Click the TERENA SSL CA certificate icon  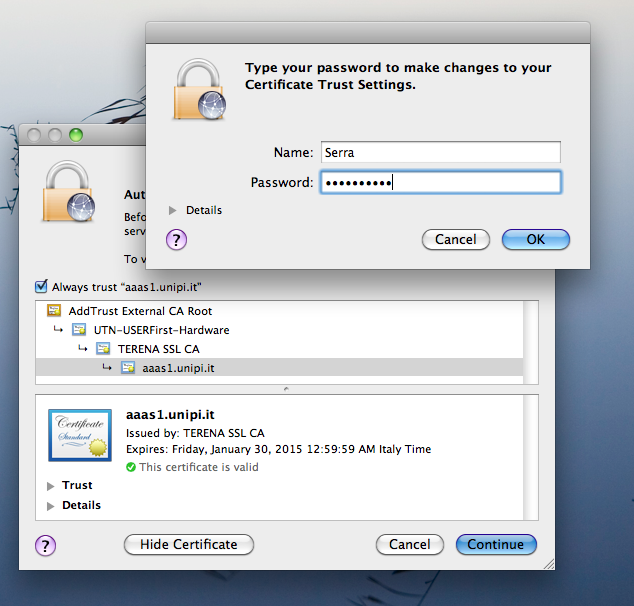[x=103, y=348]
